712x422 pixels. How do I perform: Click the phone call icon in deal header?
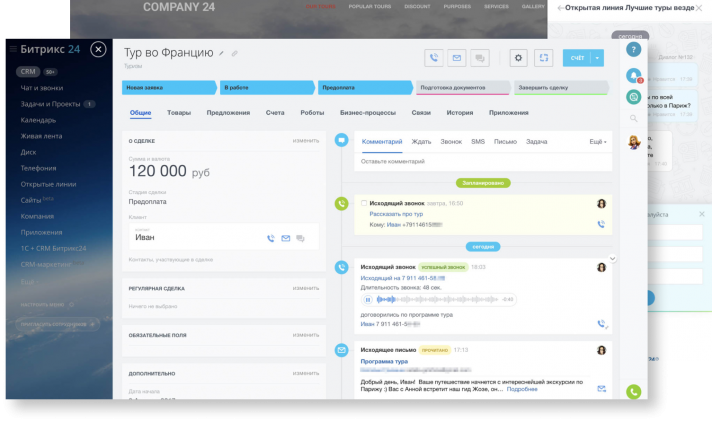434,58
